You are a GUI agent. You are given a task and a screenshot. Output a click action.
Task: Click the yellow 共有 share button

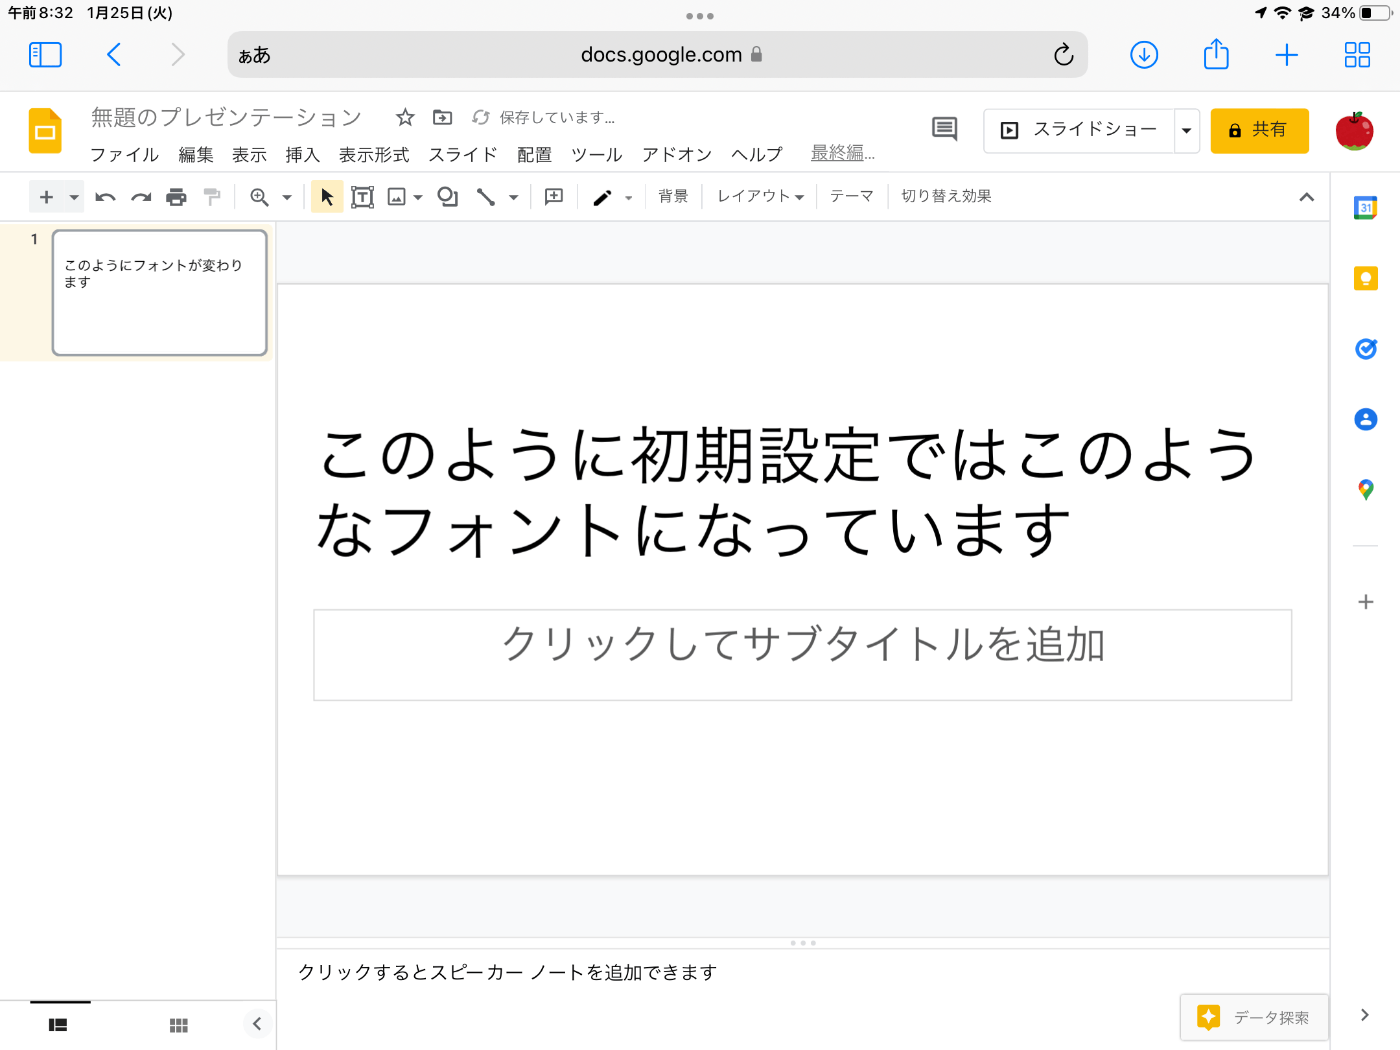(1259, 131)
